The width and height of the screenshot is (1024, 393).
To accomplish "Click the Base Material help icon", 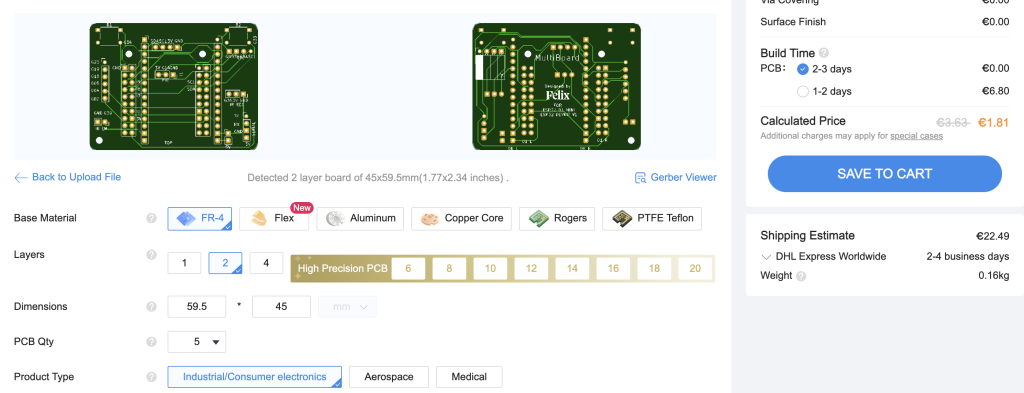I will (x=152, y=219).
